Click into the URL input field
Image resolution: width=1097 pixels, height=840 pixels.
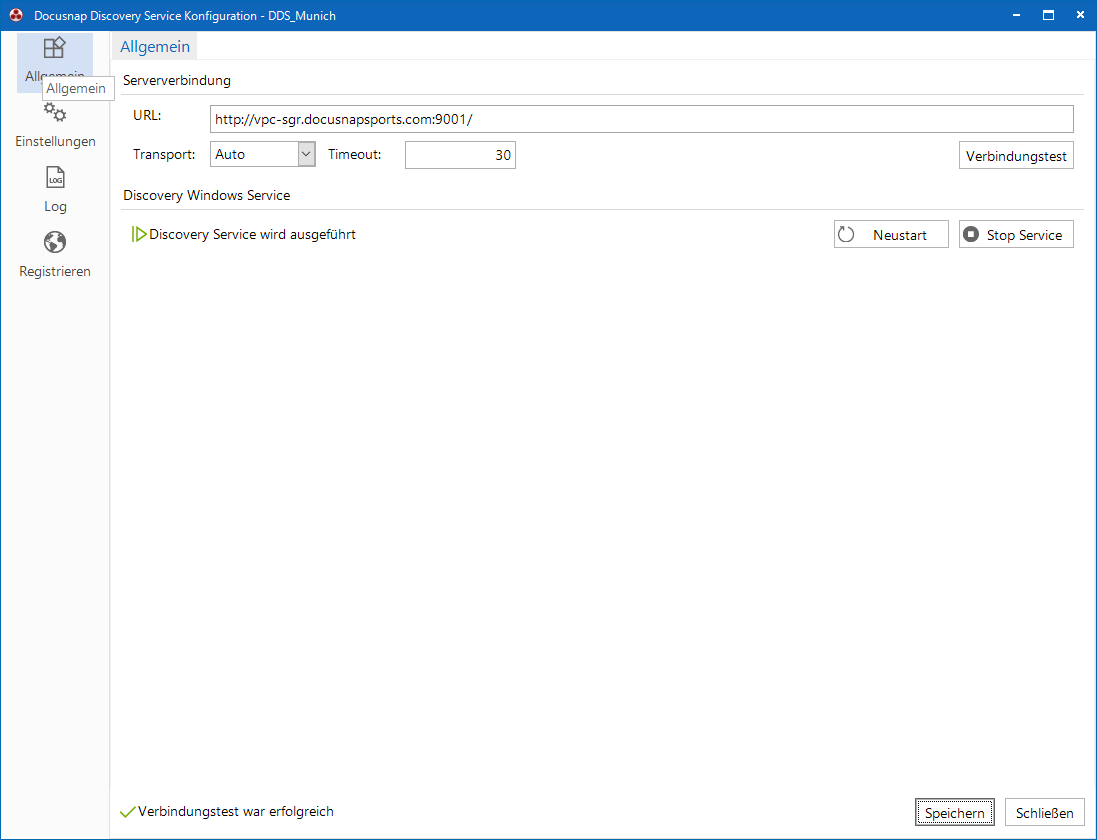click(642, 119)
